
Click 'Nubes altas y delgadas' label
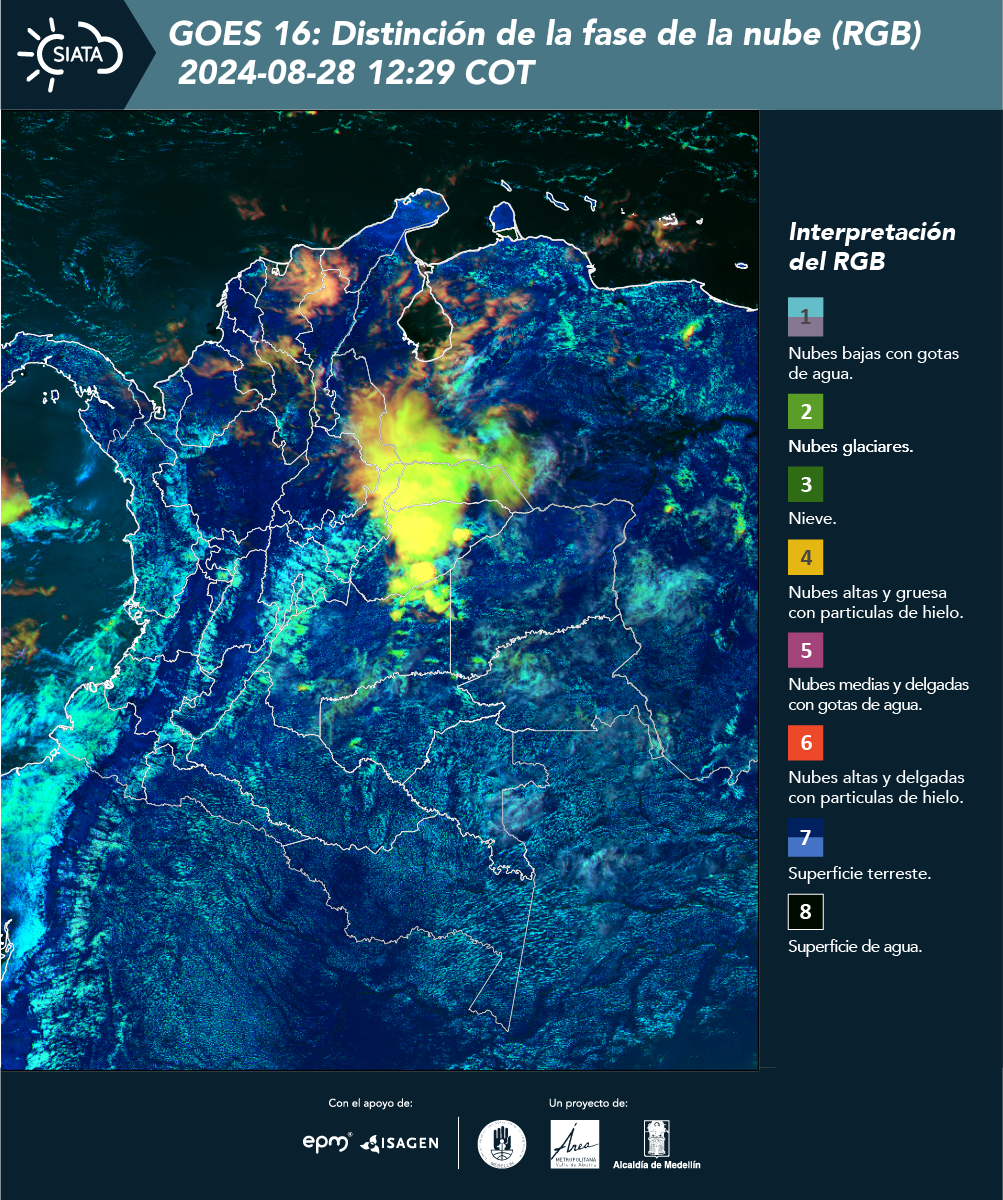[x=876, y=788]
